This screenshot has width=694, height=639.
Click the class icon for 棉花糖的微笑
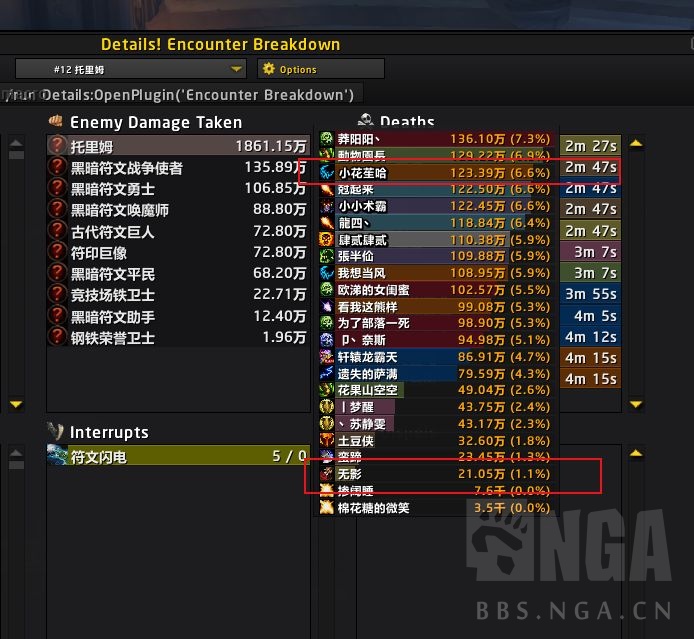[327, 507]
